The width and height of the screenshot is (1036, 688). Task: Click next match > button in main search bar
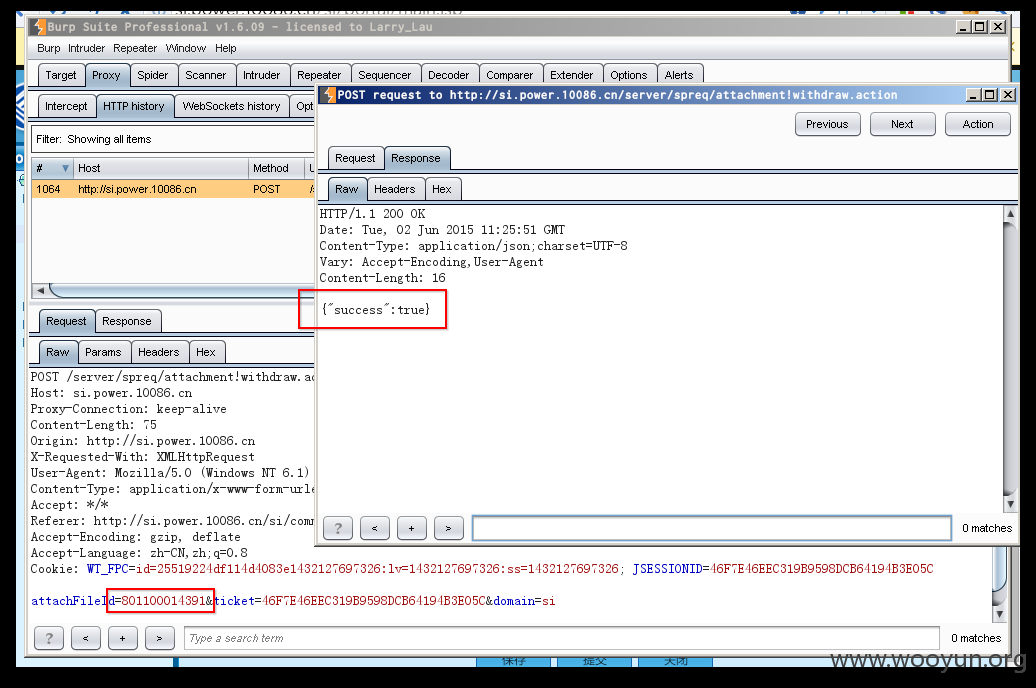[x=159, y=638]
